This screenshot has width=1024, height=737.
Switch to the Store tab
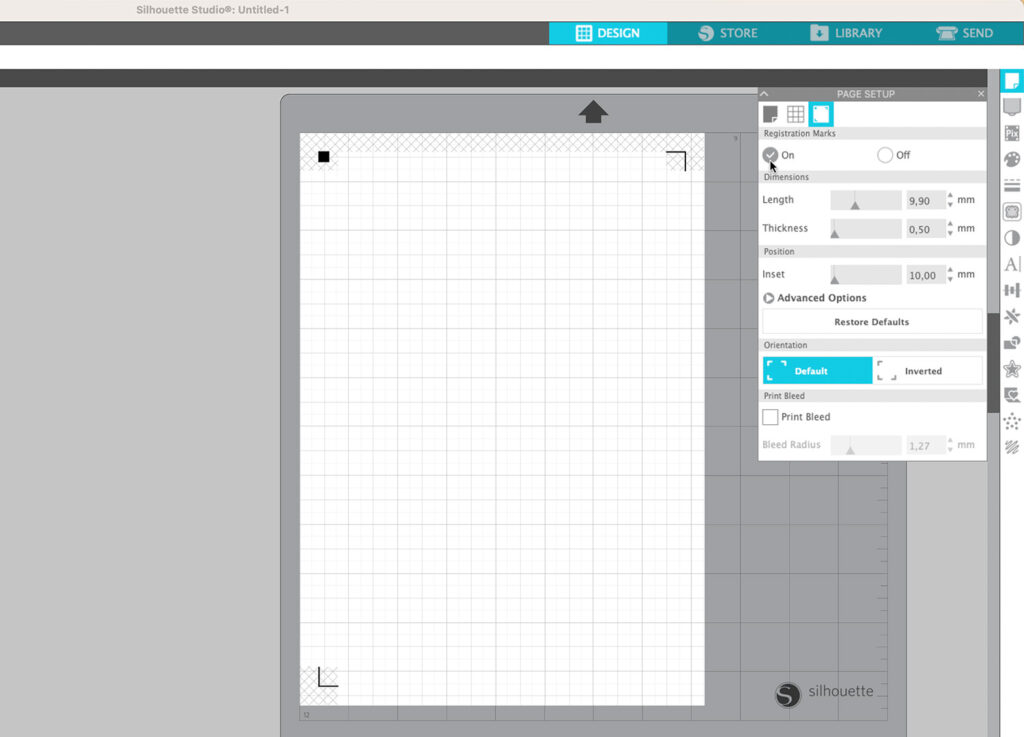click(727, 33)
